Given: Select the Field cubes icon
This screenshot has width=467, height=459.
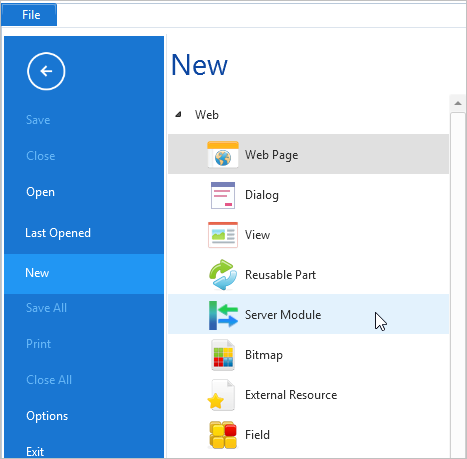Looking at the screenshot, I should coord(223,435).
